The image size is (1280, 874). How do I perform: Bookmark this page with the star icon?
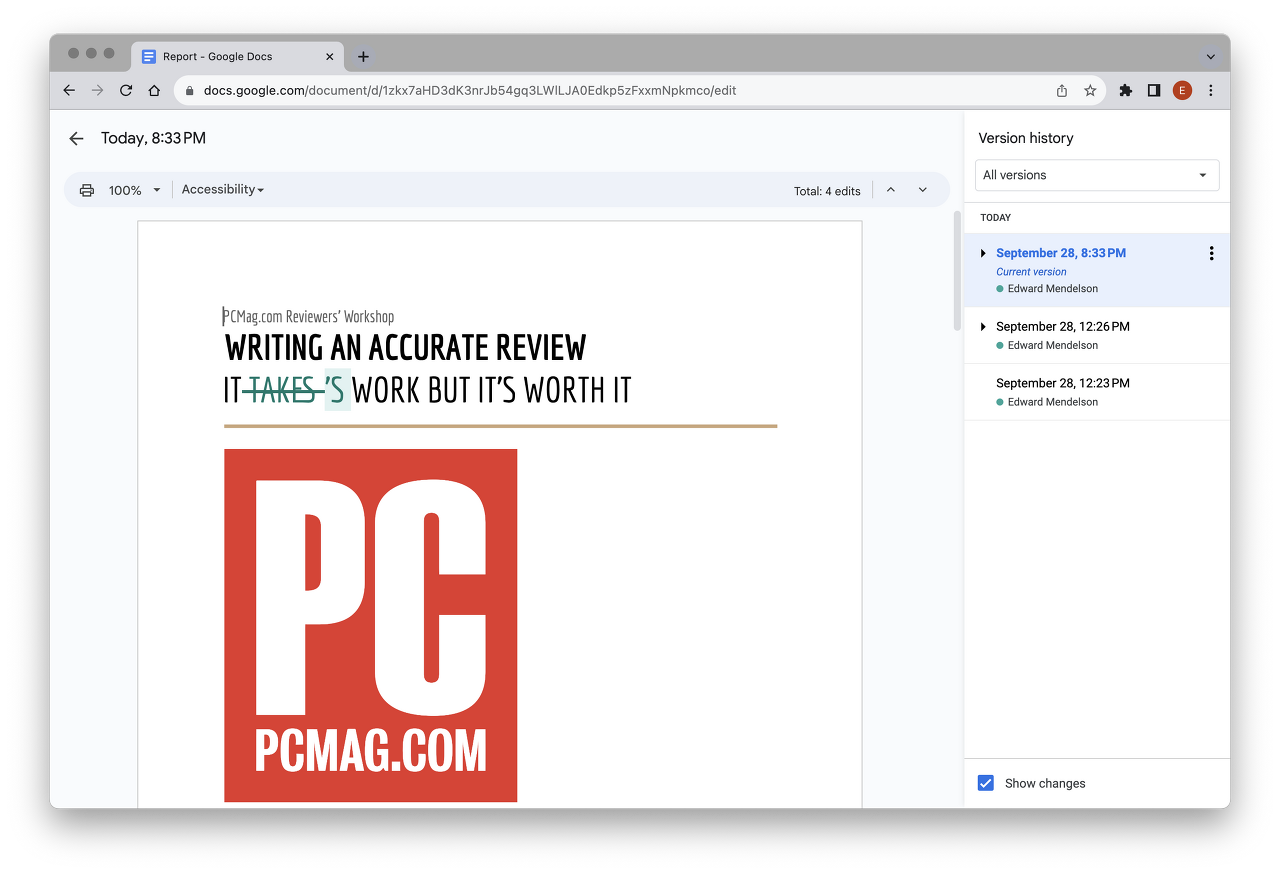click(1090, 90)
